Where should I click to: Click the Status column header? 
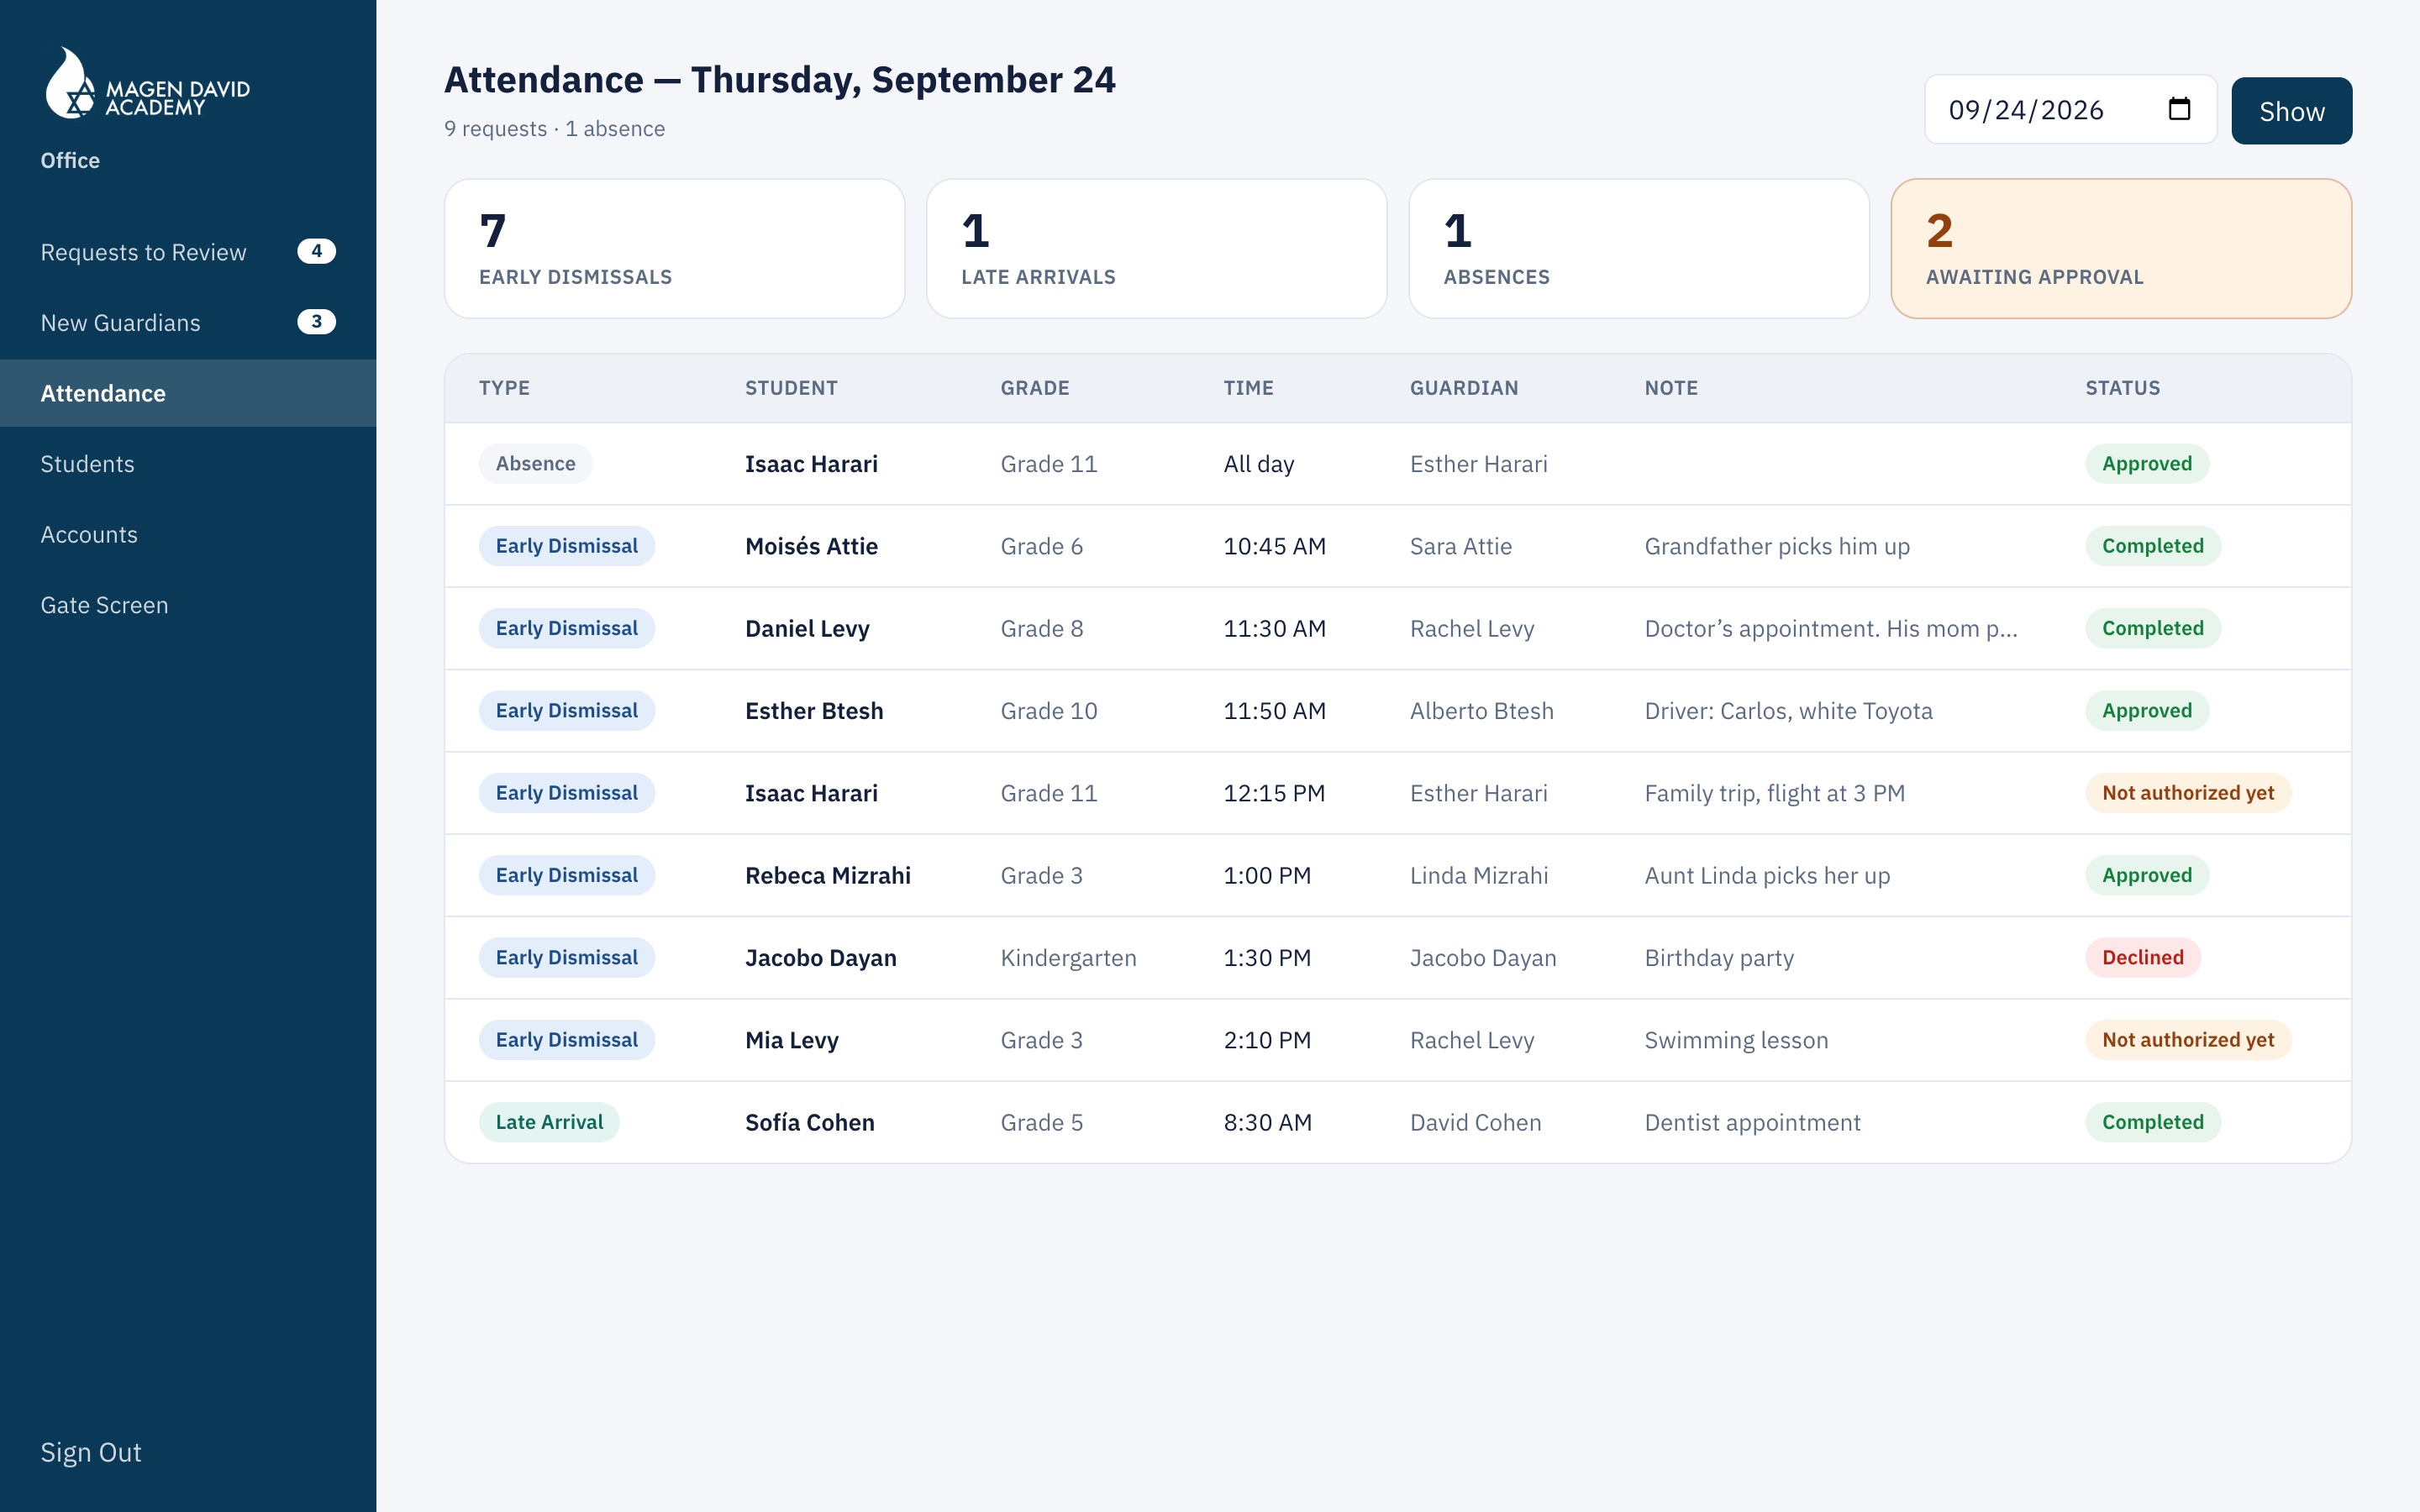2122,388
